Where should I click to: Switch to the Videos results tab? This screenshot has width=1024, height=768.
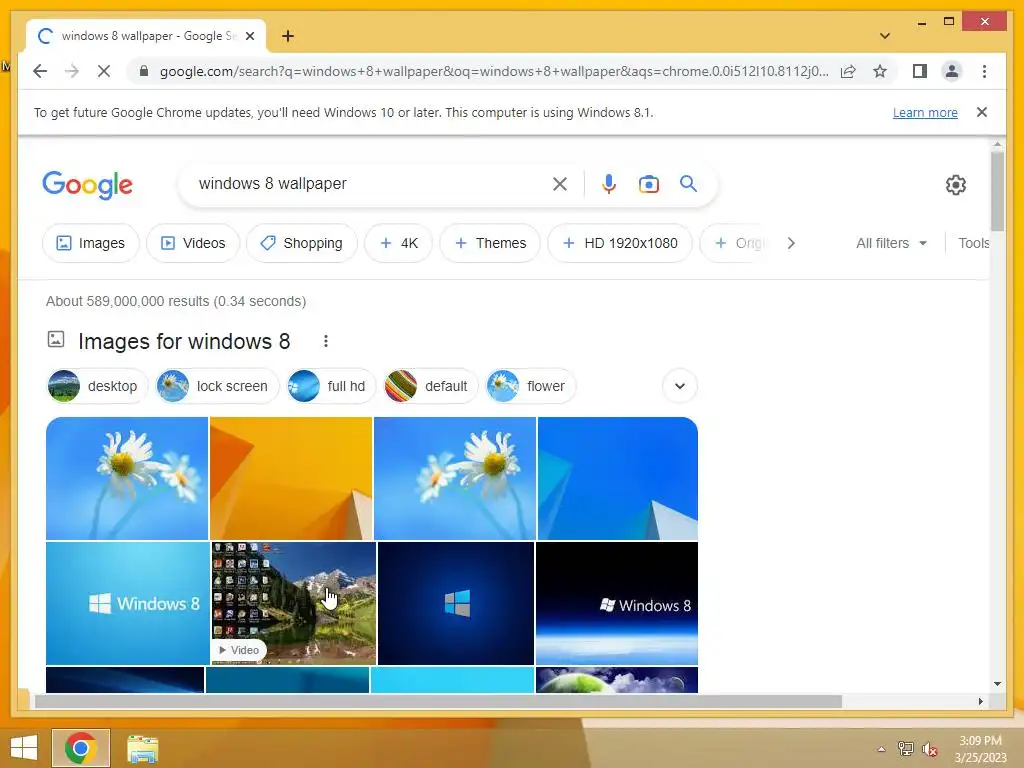[x=193, y=243]
